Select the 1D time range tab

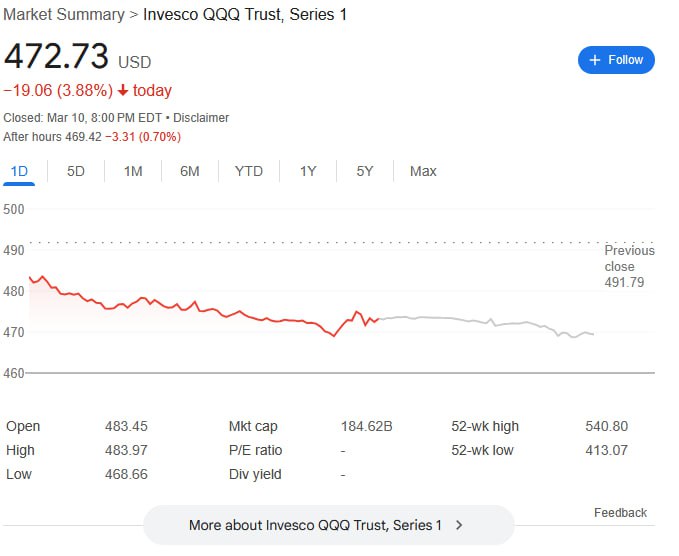coord(19,171)
